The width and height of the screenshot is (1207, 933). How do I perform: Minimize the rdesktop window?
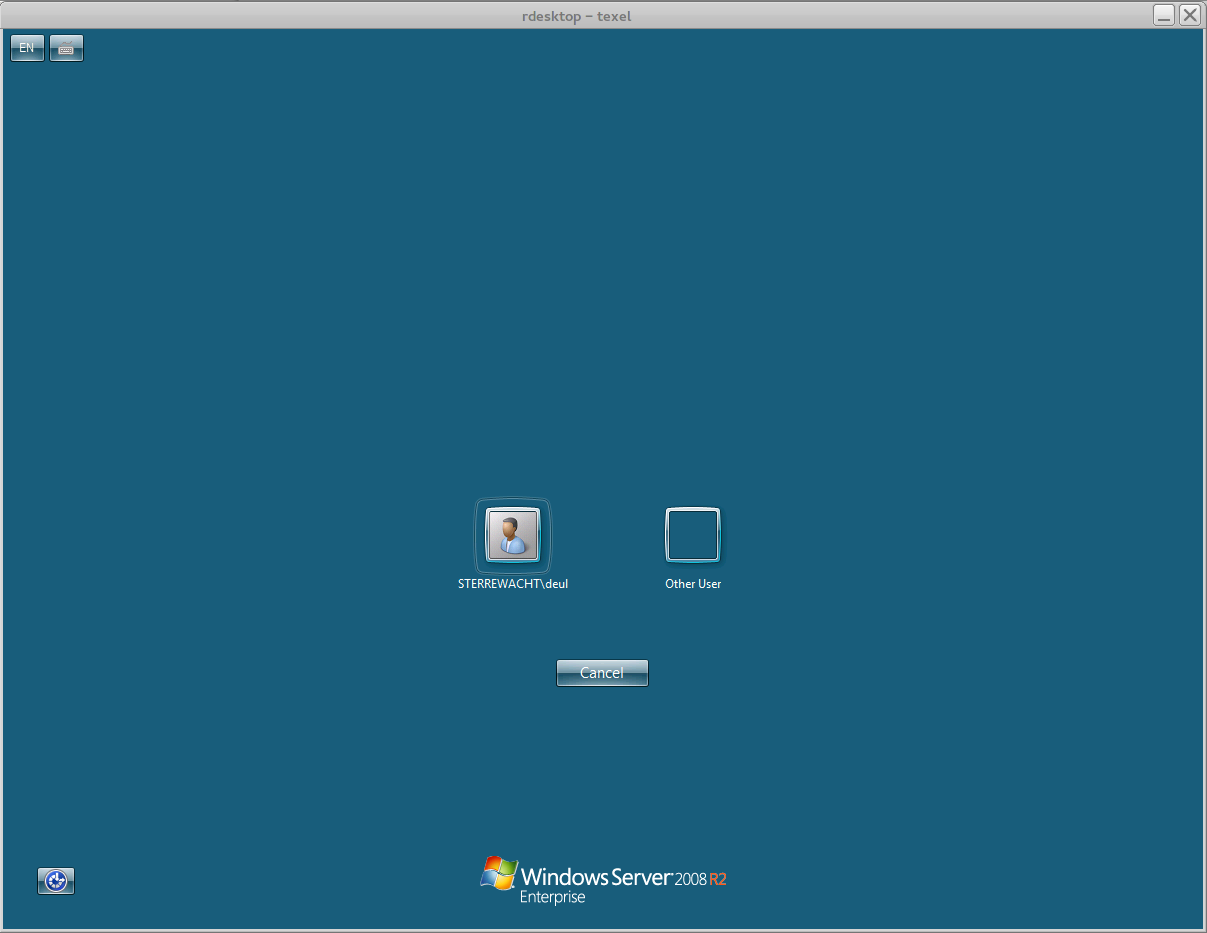(x=1164, y=14)
